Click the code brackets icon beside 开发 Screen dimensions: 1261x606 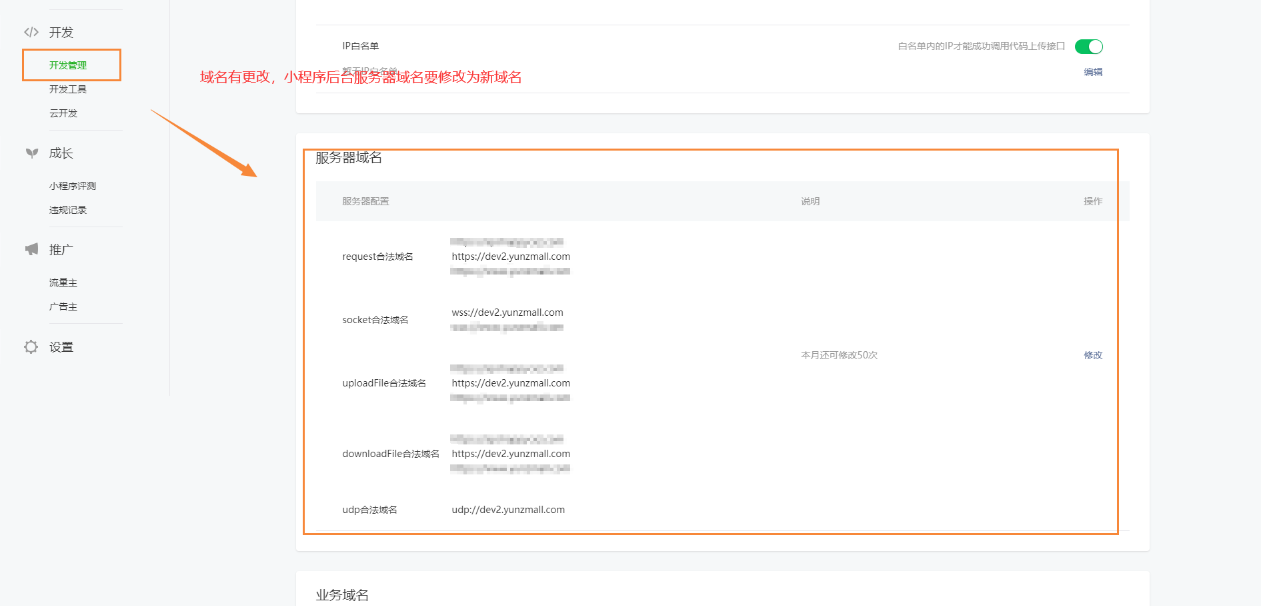pos(31,32)
